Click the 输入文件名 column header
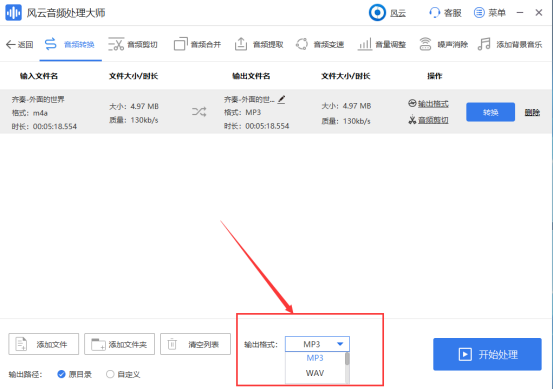This screenshot has height=389, width=554. [39, 76]
